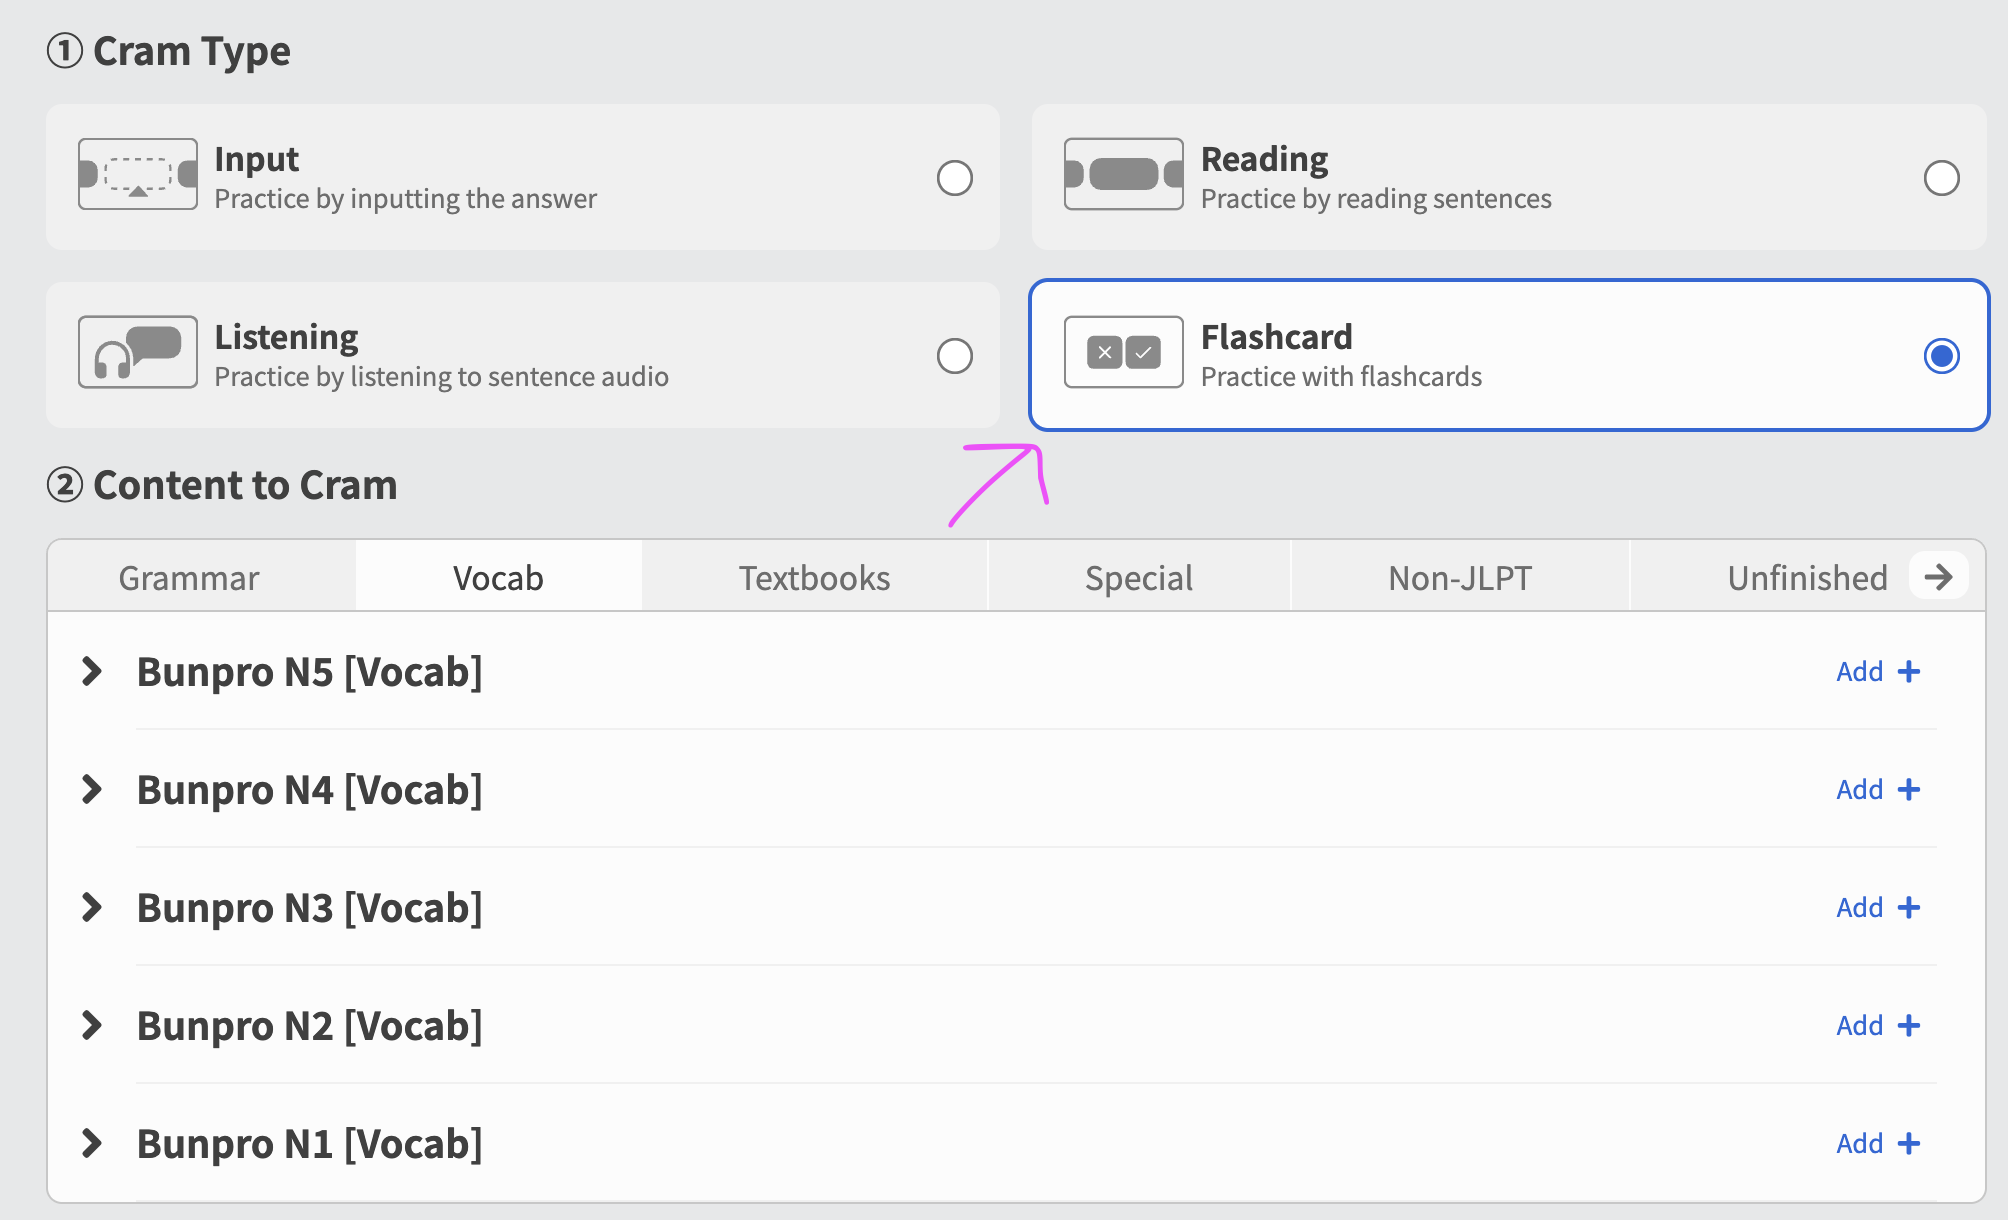Add Bunpro N4 Vocab to cram
The image size is (2008, 1220).
pyautogui.click(x=1878, y=789)
